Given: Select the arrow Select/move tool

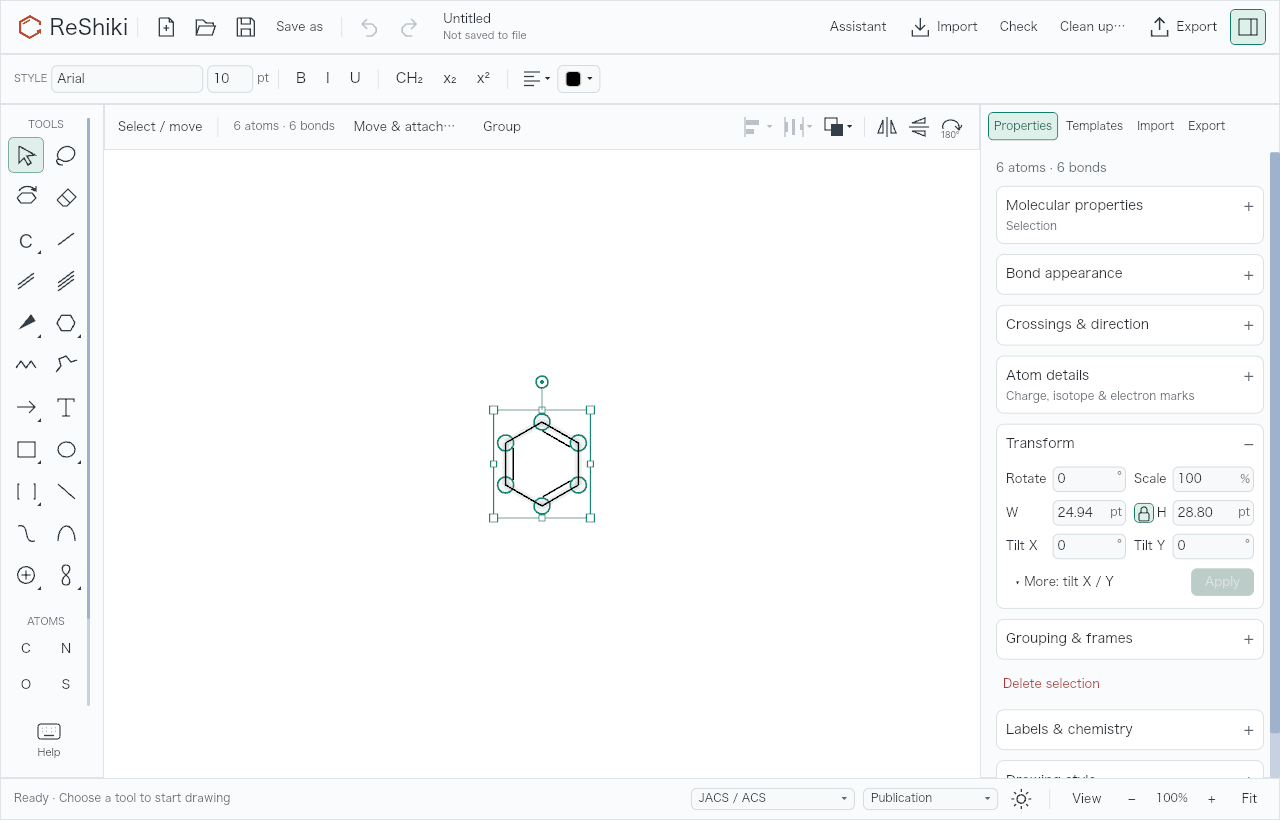Looking at the screenshot, I should click(x=26, y=156).
